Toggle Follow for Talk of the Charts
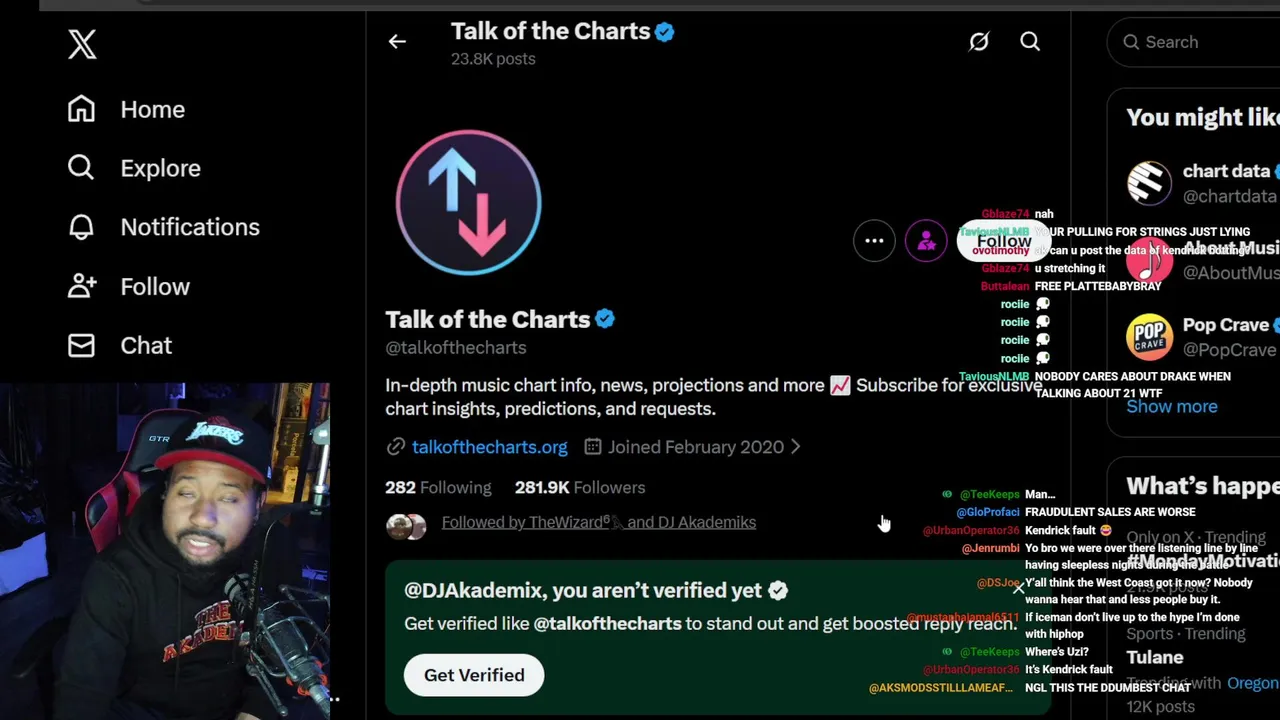Viewport: 1280px width, 720px height. [1003, 242]
